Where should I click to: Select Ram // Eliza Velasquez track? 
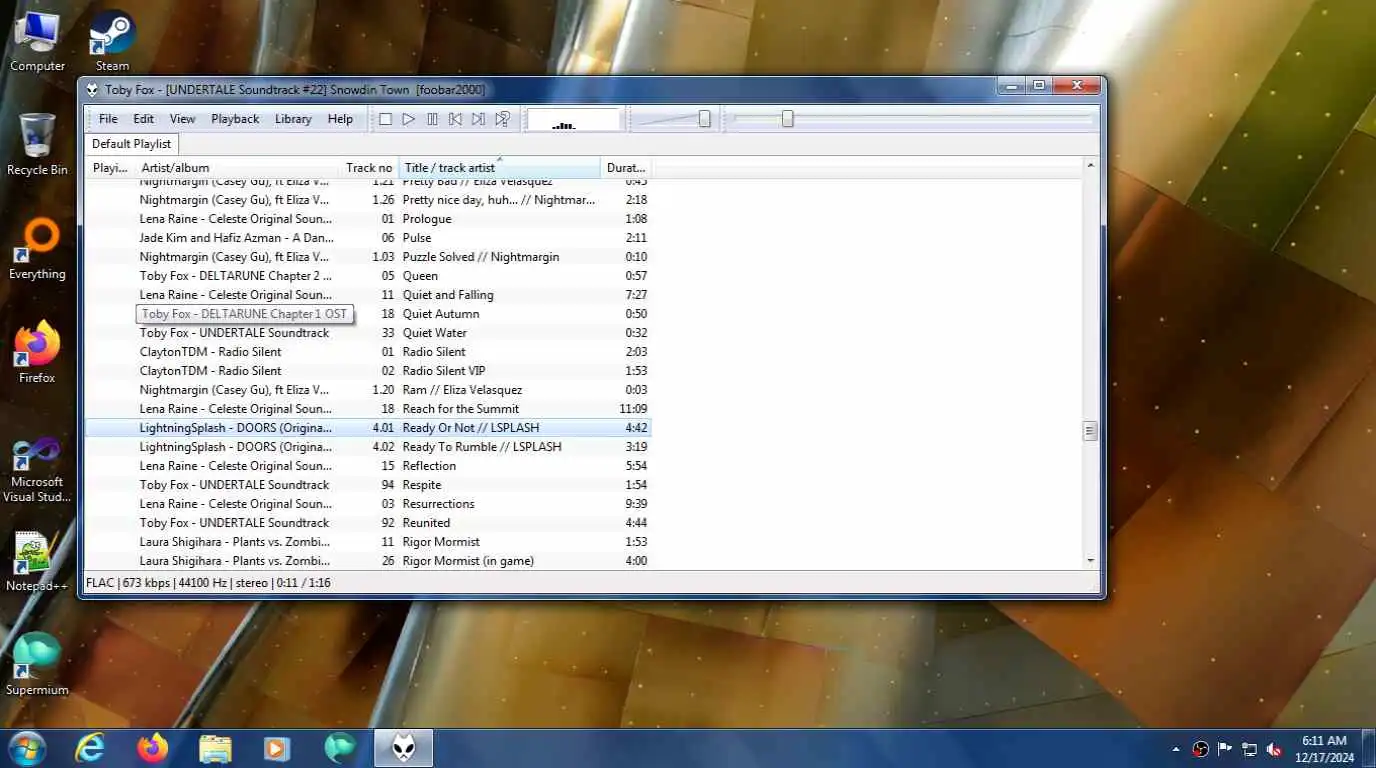pyautogui.click(x=368, y=390)
